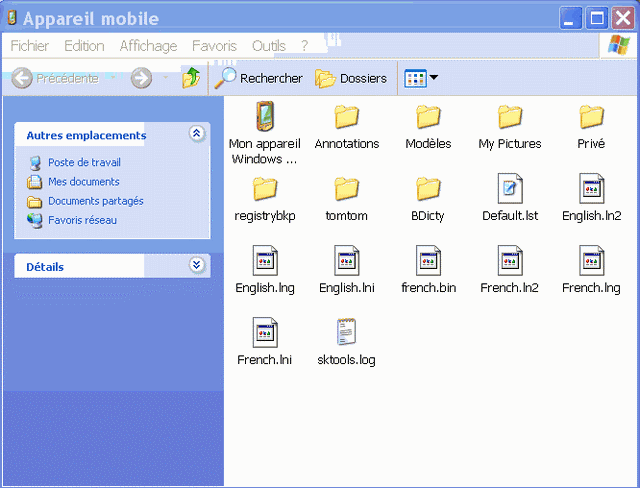Open the My Pictures folder

(510, 117)
